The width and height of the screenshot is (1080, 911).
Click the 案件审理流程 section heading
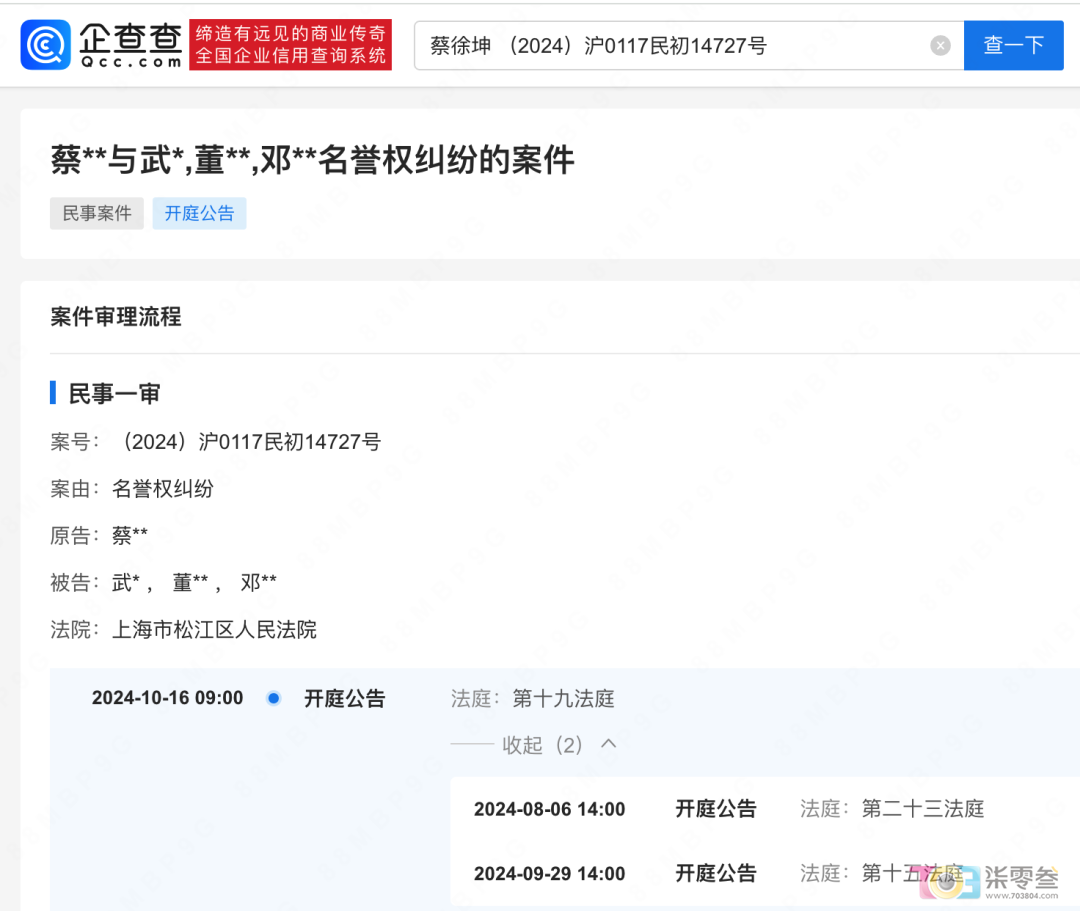[x=116, y=317]
